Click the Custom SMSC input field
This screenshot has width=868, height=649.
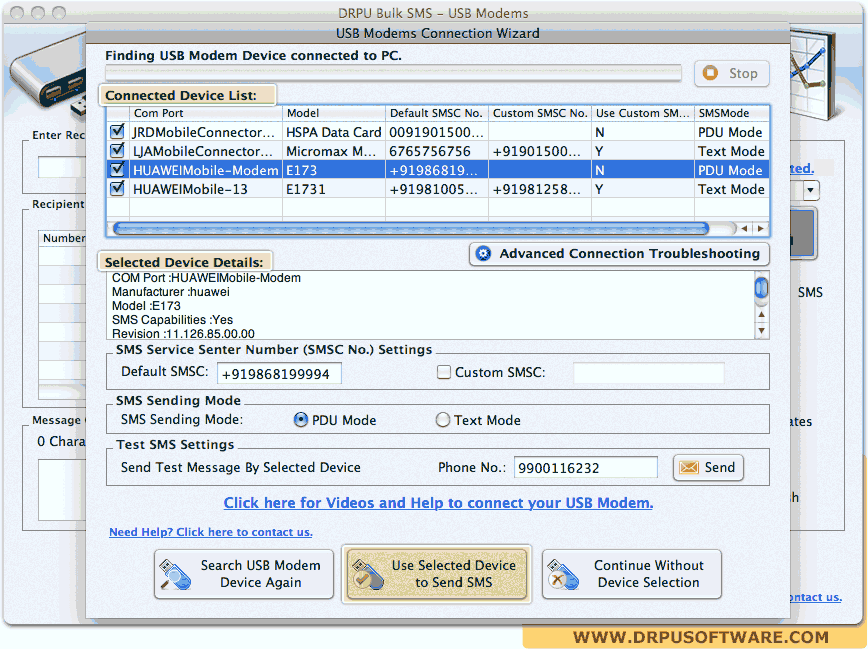pos(648,373)
